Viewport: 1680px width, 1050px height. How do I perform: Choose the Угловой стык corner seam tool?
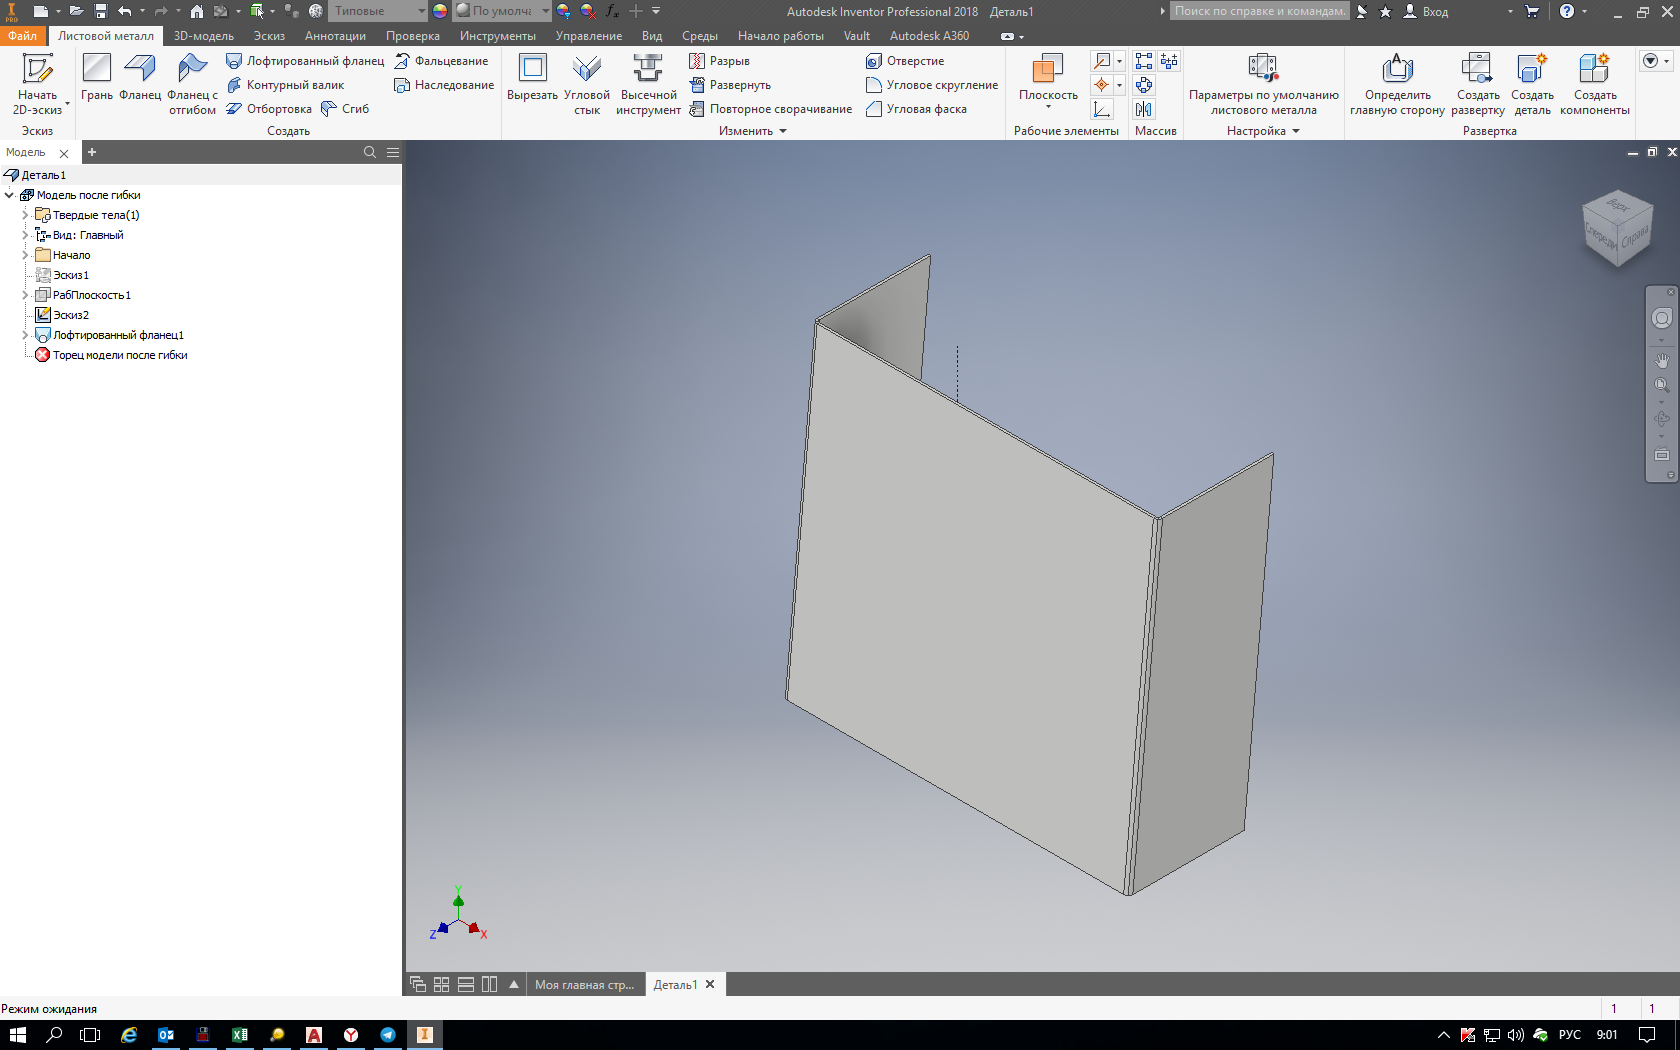tap(587, 70)
